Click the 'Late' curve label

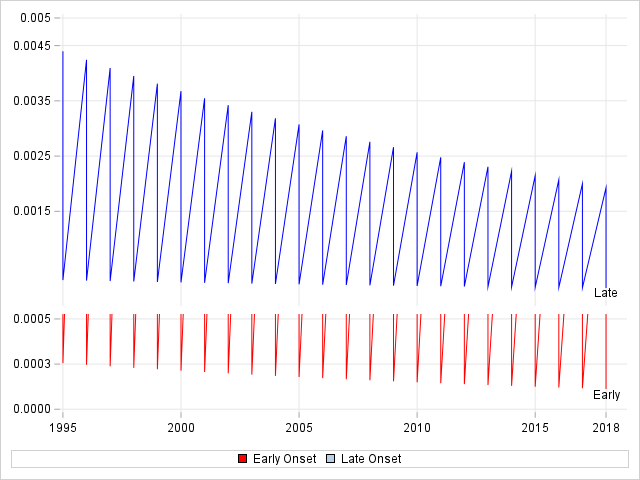coord(606,293)
